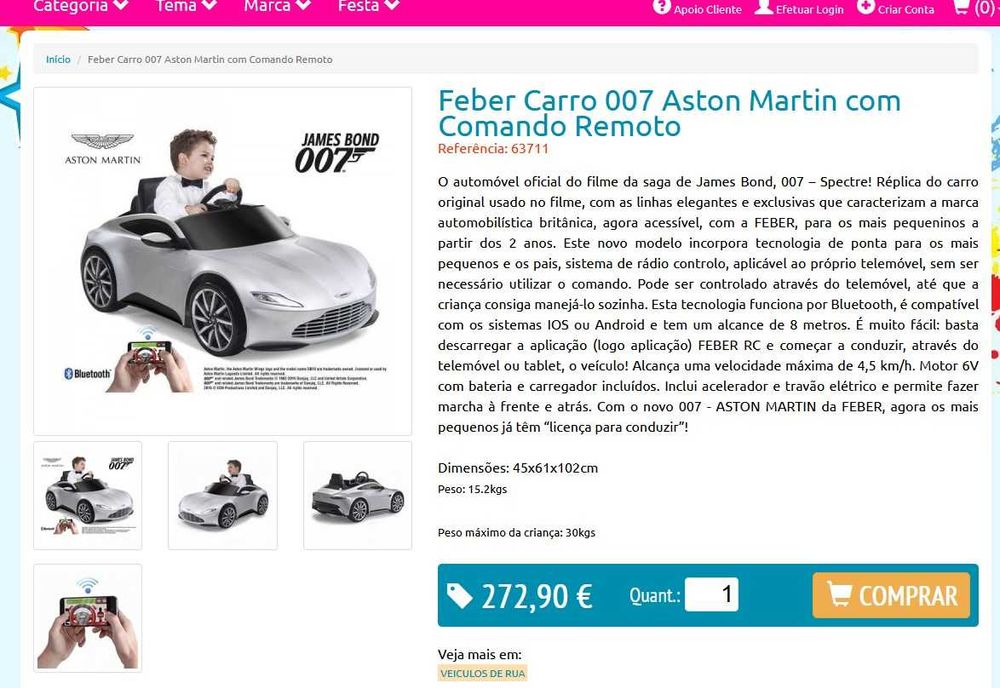Click the main Aston Martin product image
Image resolution: width=1000 pixels, height=688 pixels.
coord(223,261)
